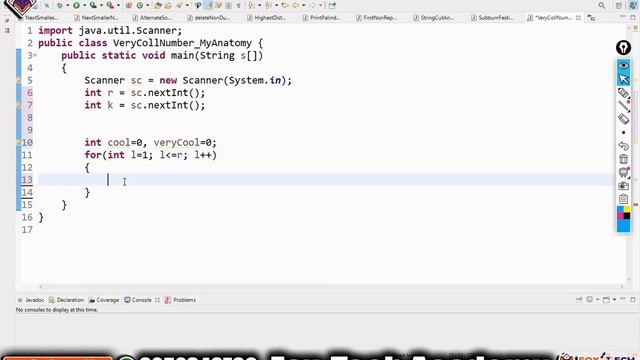Switch to AlternateSo... editor tab

point(152,18)
